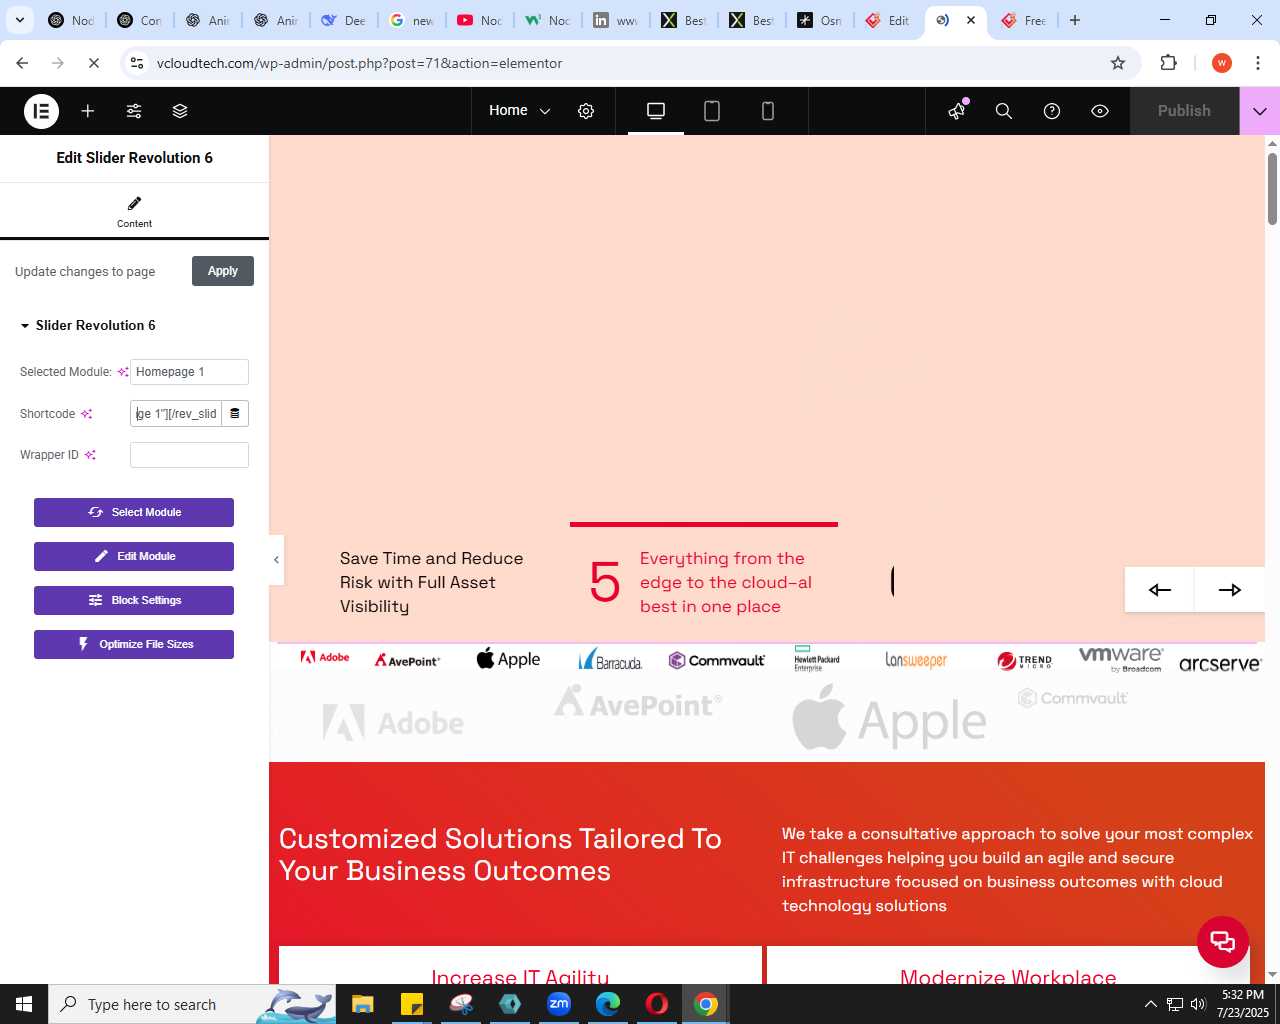The image size is (1280, 1024).
Task: Click the Adobe logo in top logo row
Action: tap(325, 657)
